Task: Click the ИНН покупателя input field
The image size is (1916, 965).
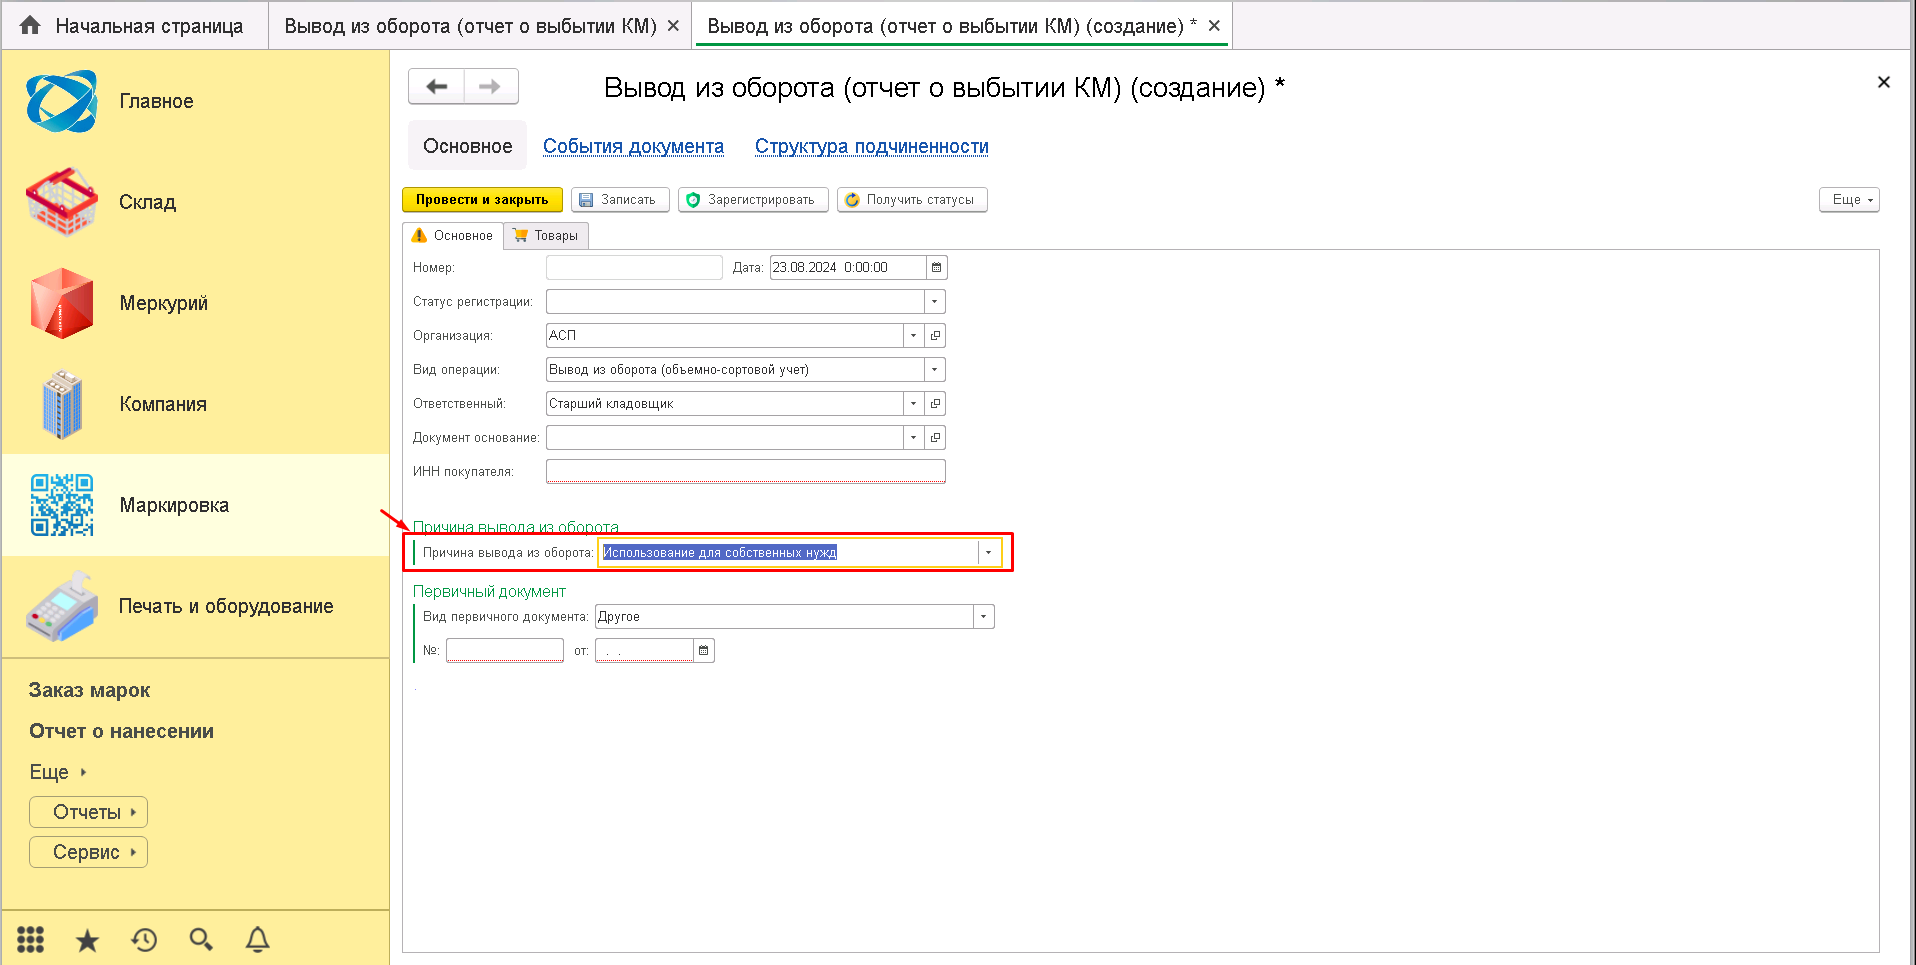Action: pos(745,472)
